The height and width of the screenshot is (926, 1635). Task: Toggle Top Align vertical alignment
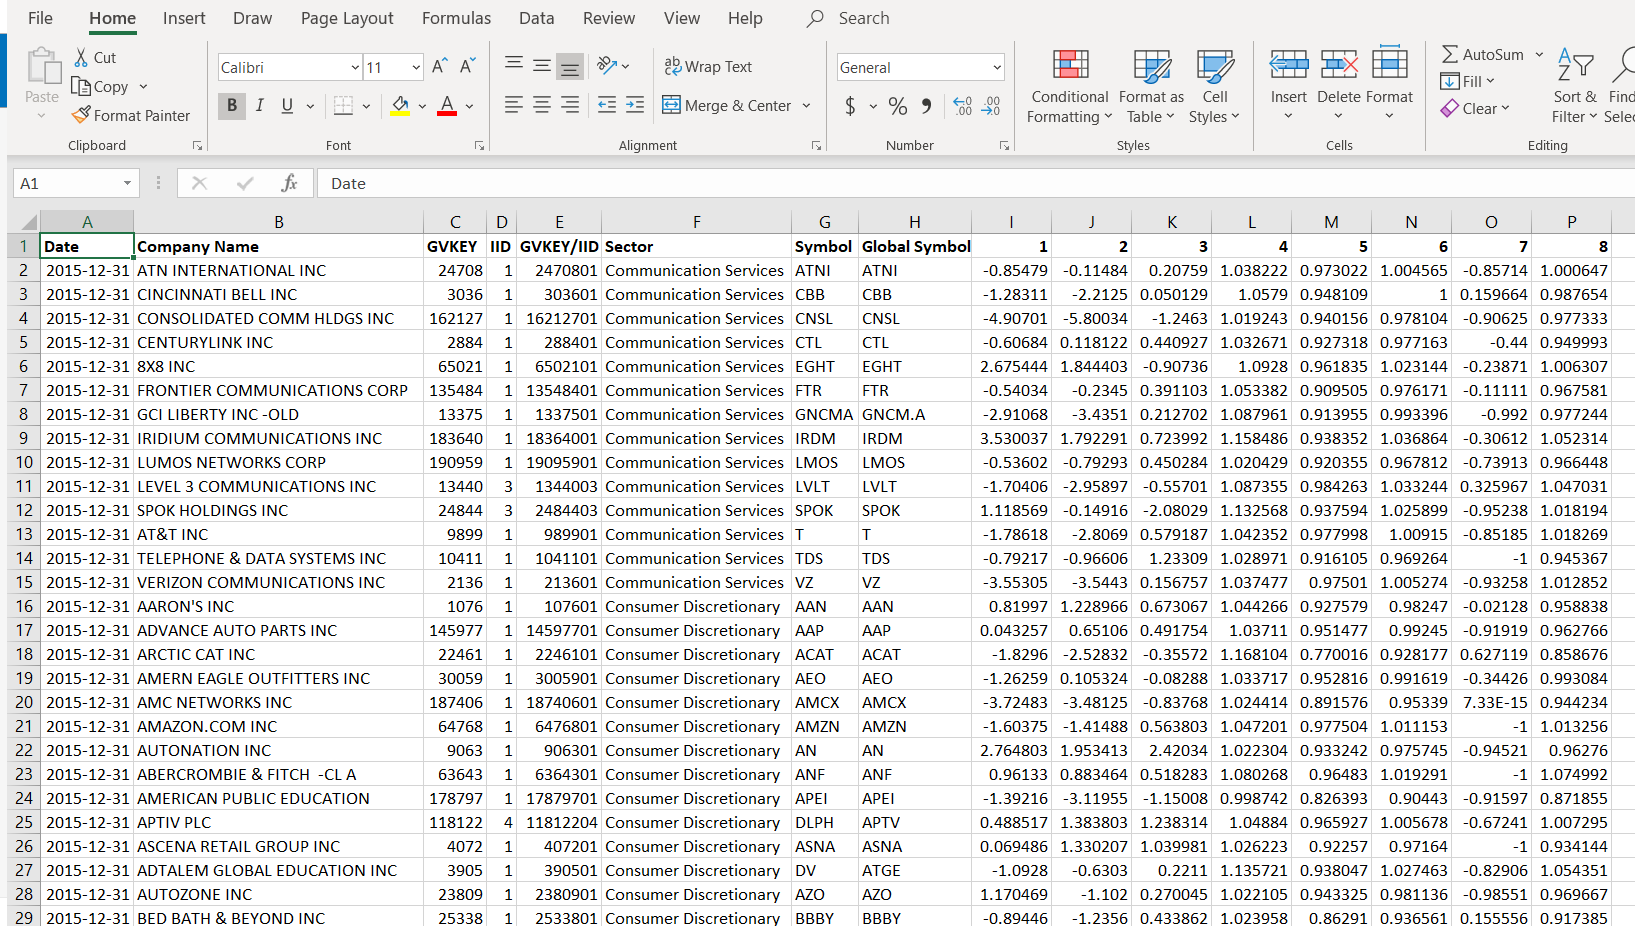tap(514, 66)
